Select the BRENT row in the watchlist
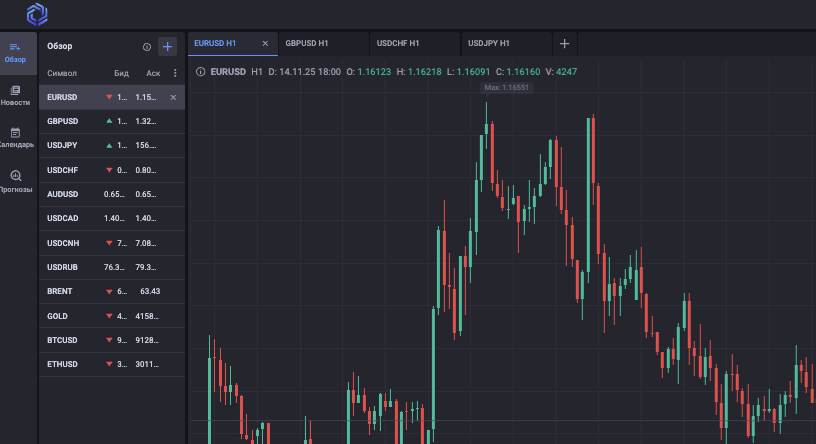Screen dimensions: 816x444 click(112, 291)
